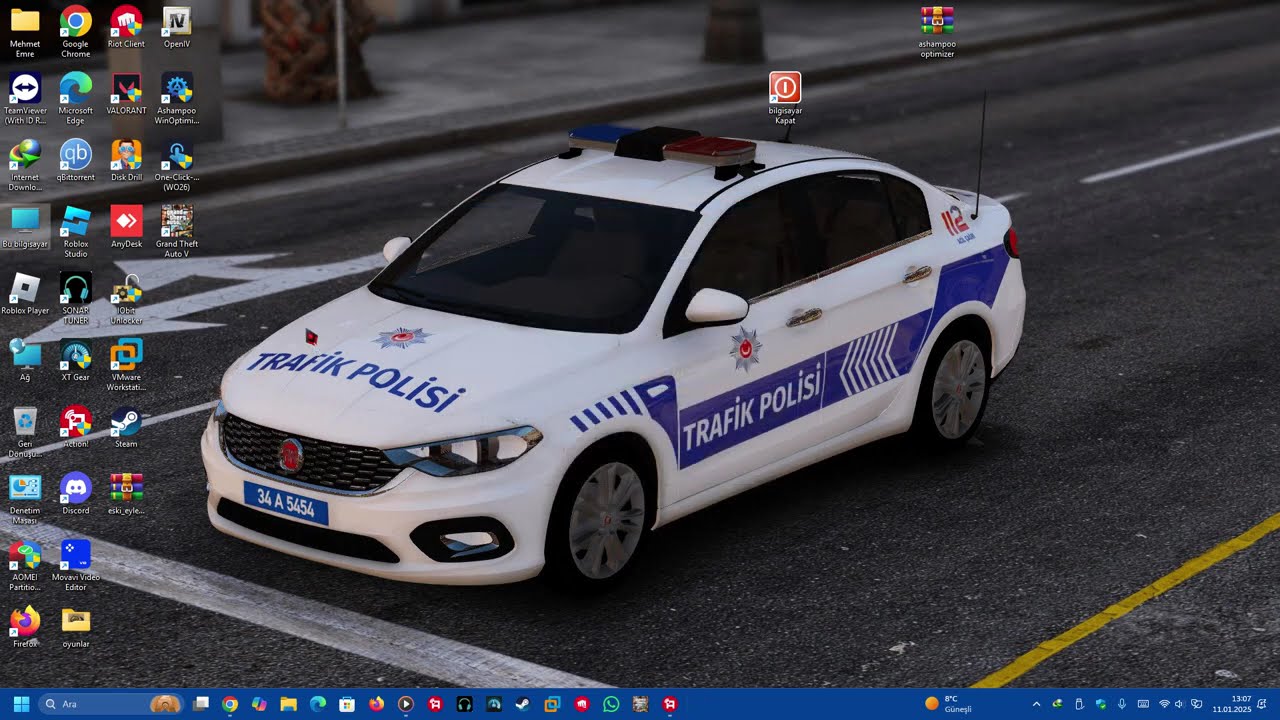This screenshot has height=720, width=1280.
Task: Open the Mehmet Emre folder on desktop
Action: click(25, 32)
